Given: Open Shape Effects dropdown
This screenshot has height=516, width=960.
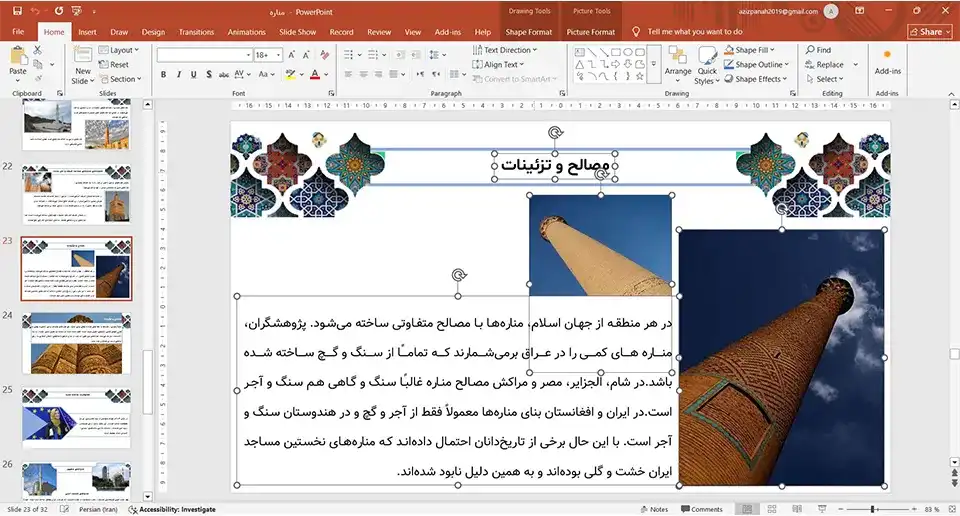Looking at the screenshot, I should 756,79.
